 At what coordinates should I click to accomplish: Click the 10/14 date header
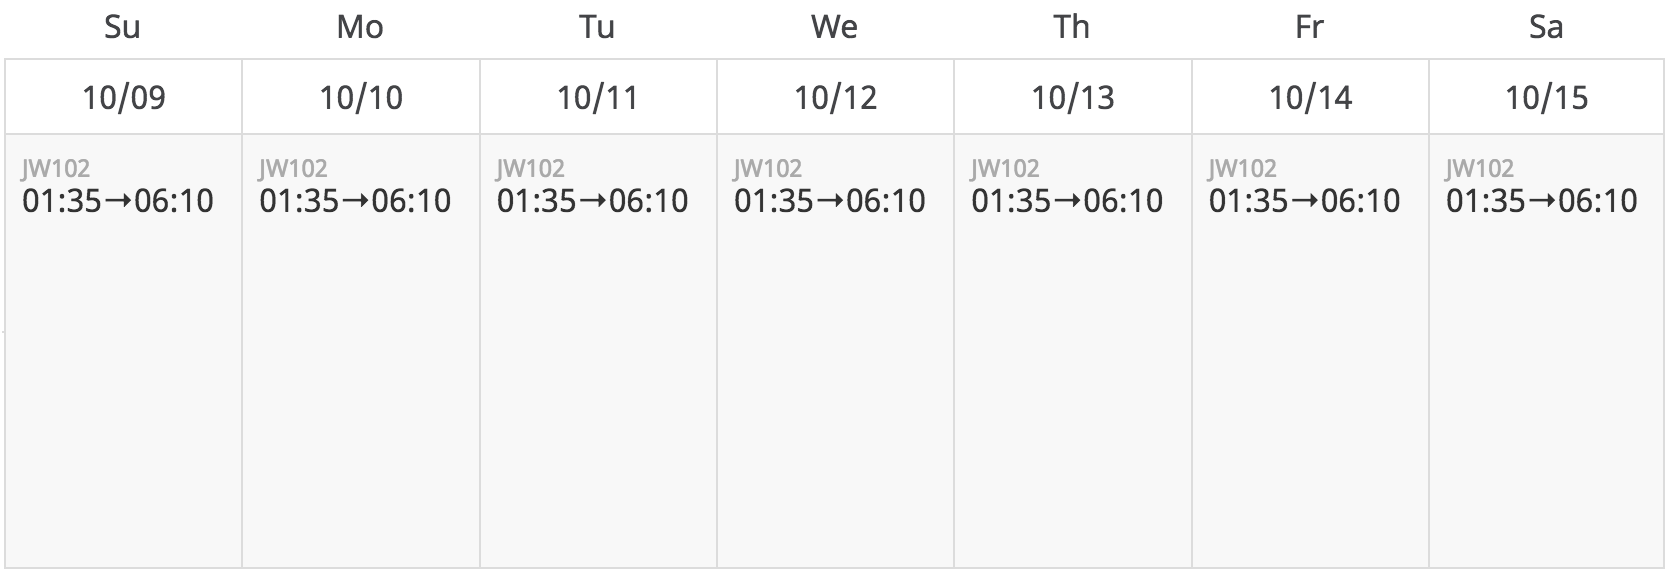coord(1310,97)
